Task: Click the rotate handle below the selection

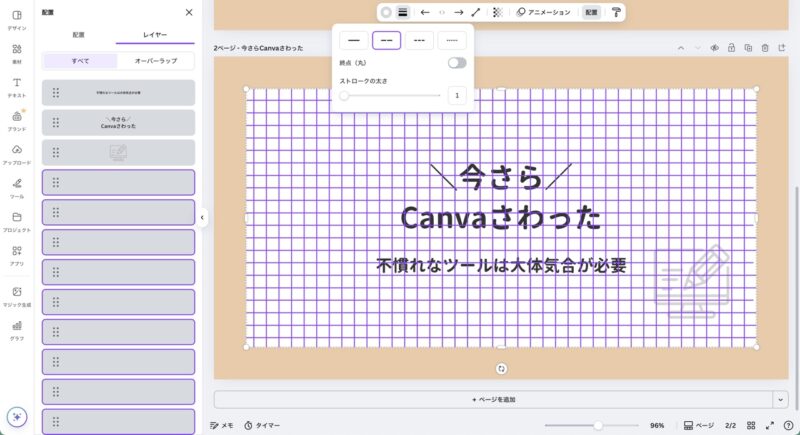Action: point(501,369)
